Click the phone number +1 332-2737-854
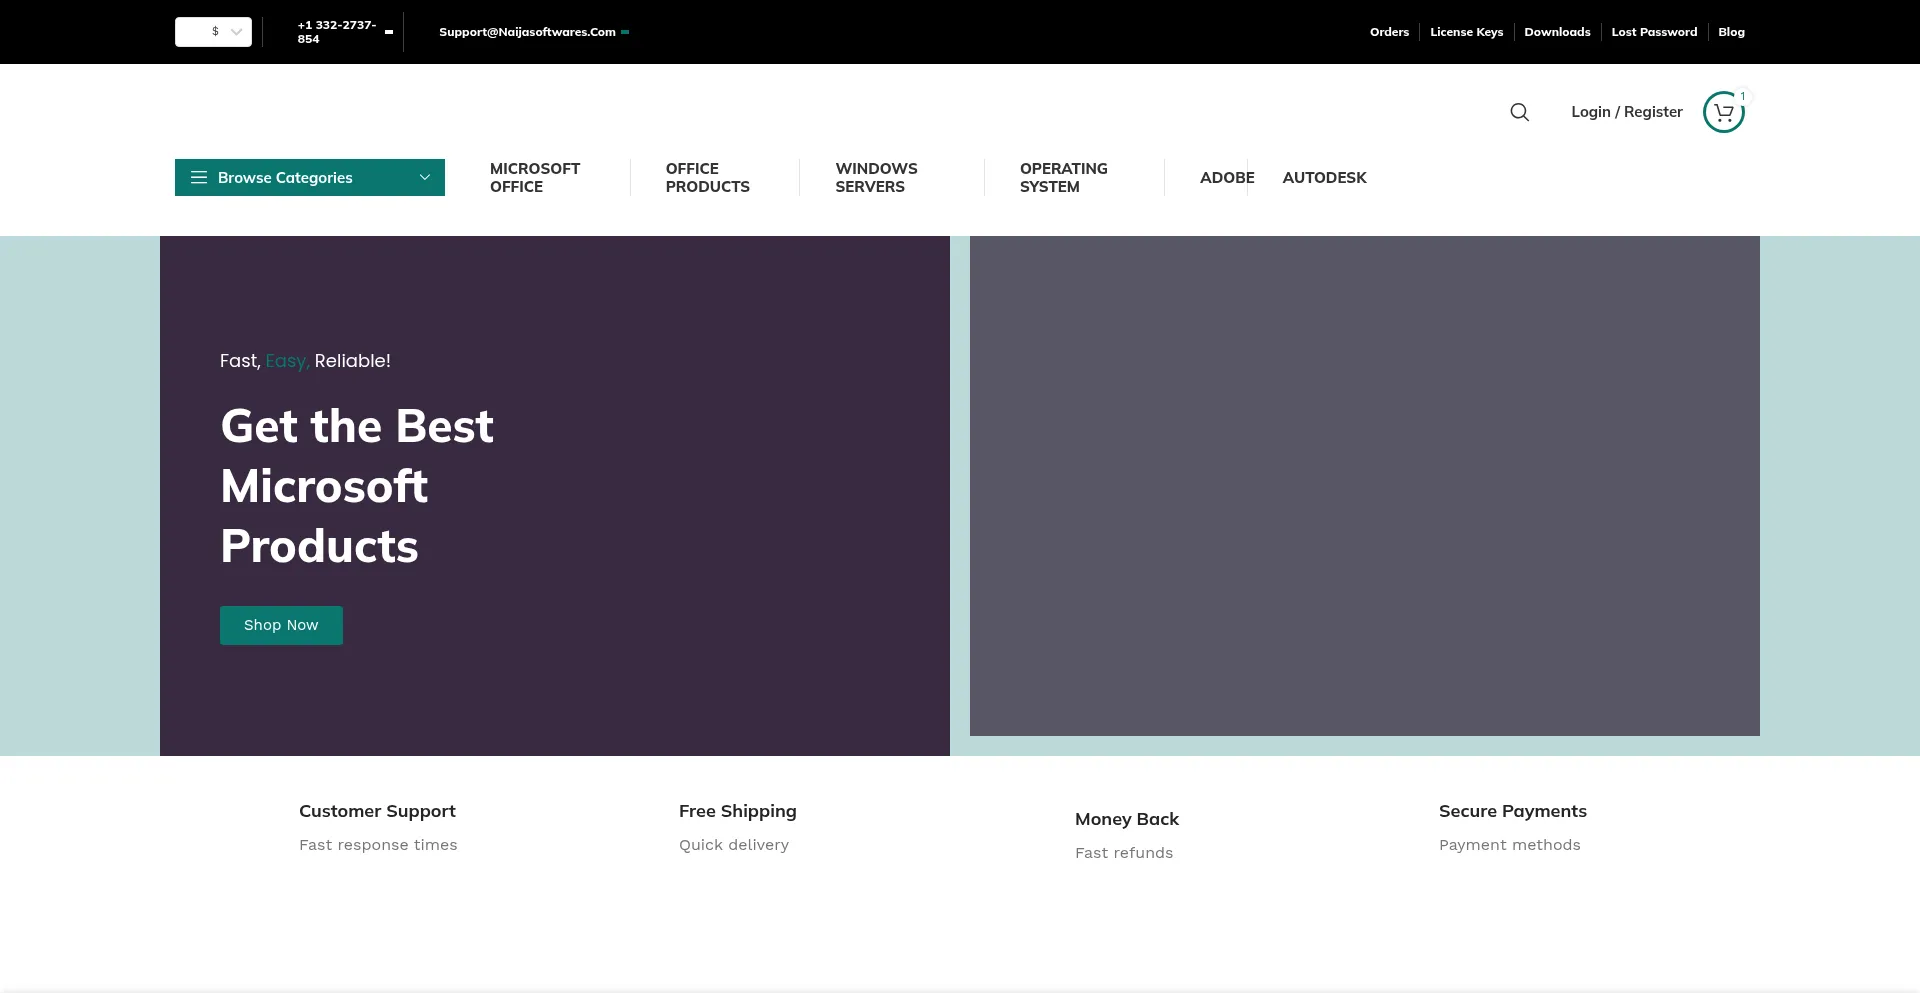Viewport: 1920px width, 993px height. pos(337,32)
